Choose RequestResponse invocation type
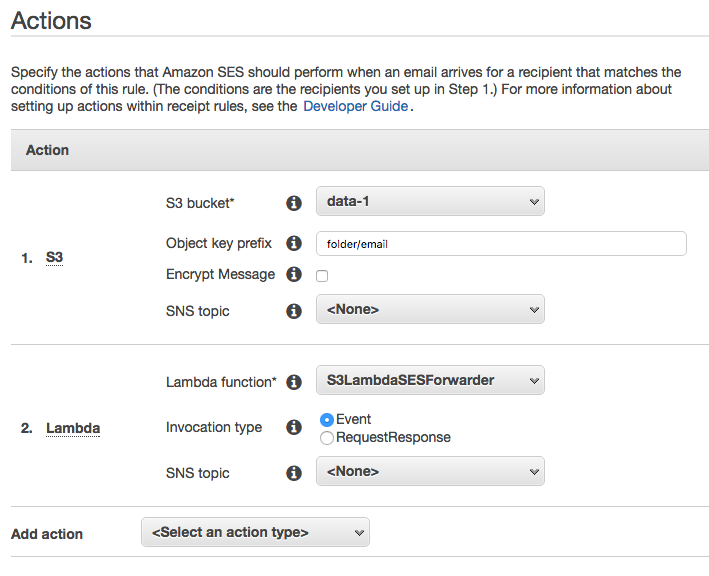Screen dimensions: 709x576 click(x=326, y=438)
